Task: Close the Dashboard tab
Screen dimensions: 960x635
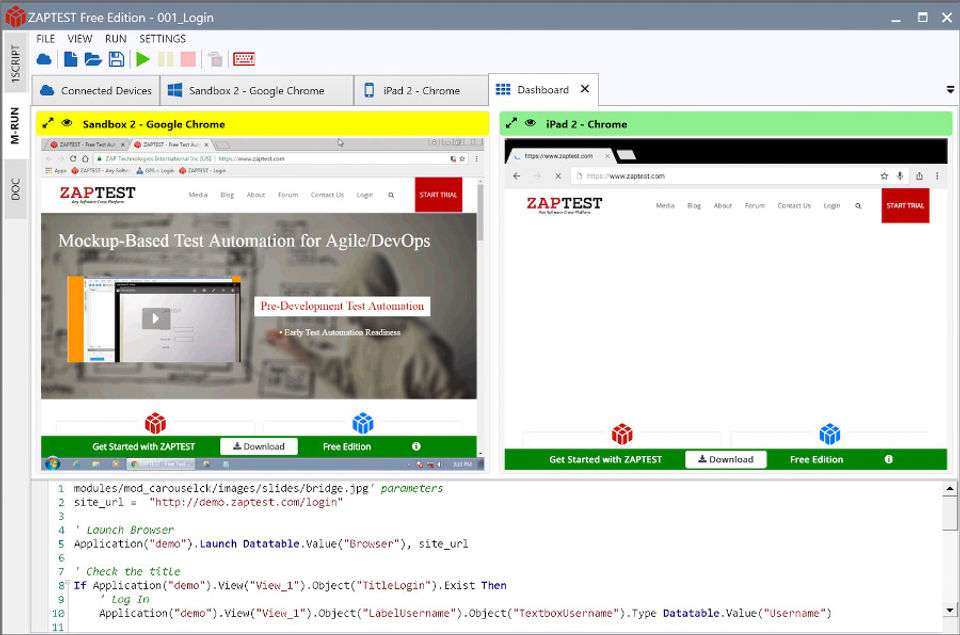Action: 585,89
